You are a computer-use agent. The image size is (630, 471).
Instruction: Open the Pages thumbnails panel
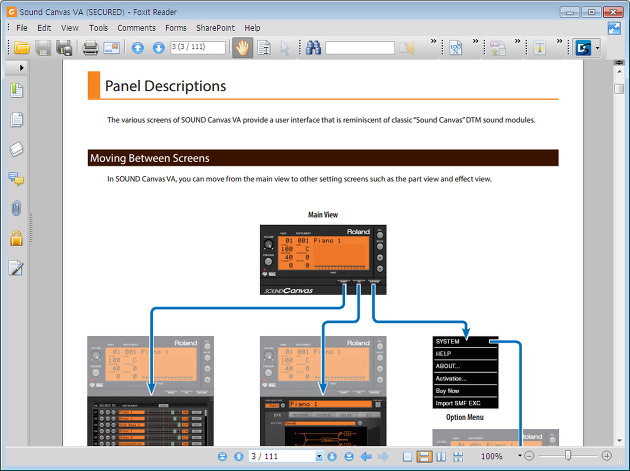(x=16, y=119)
